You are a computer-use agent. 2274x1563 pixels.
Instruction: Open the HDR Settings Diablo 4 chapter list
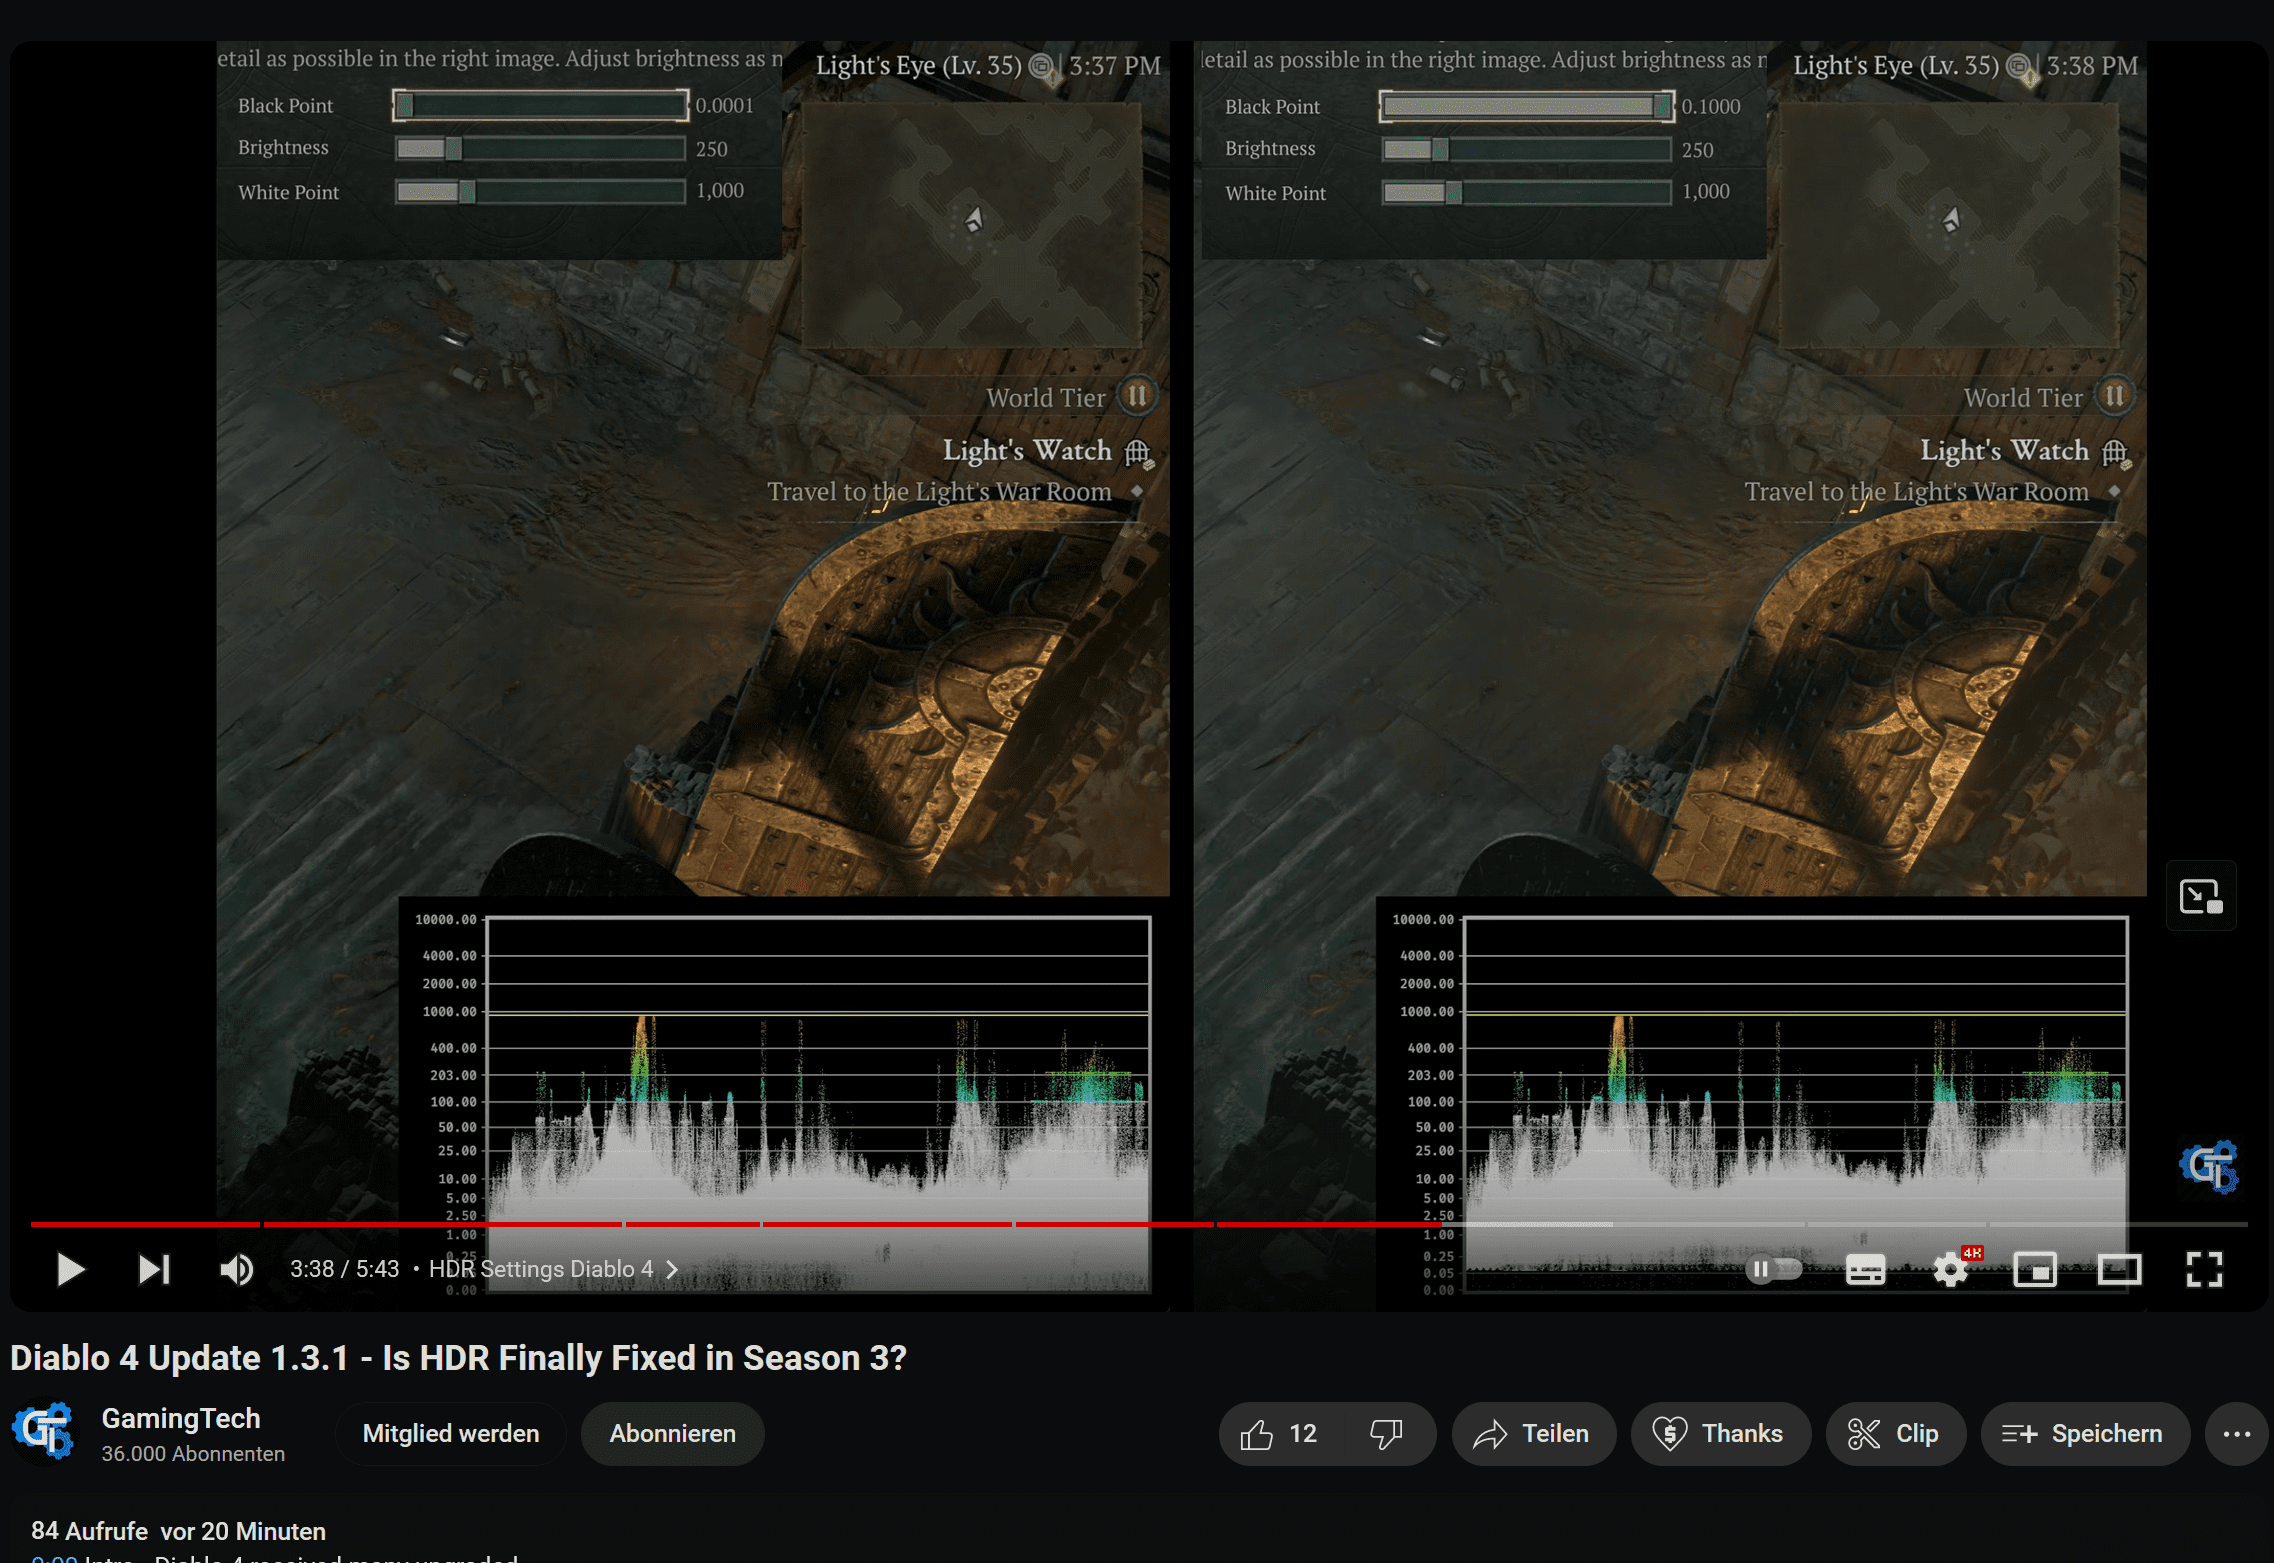click(x=553, y=1269)
